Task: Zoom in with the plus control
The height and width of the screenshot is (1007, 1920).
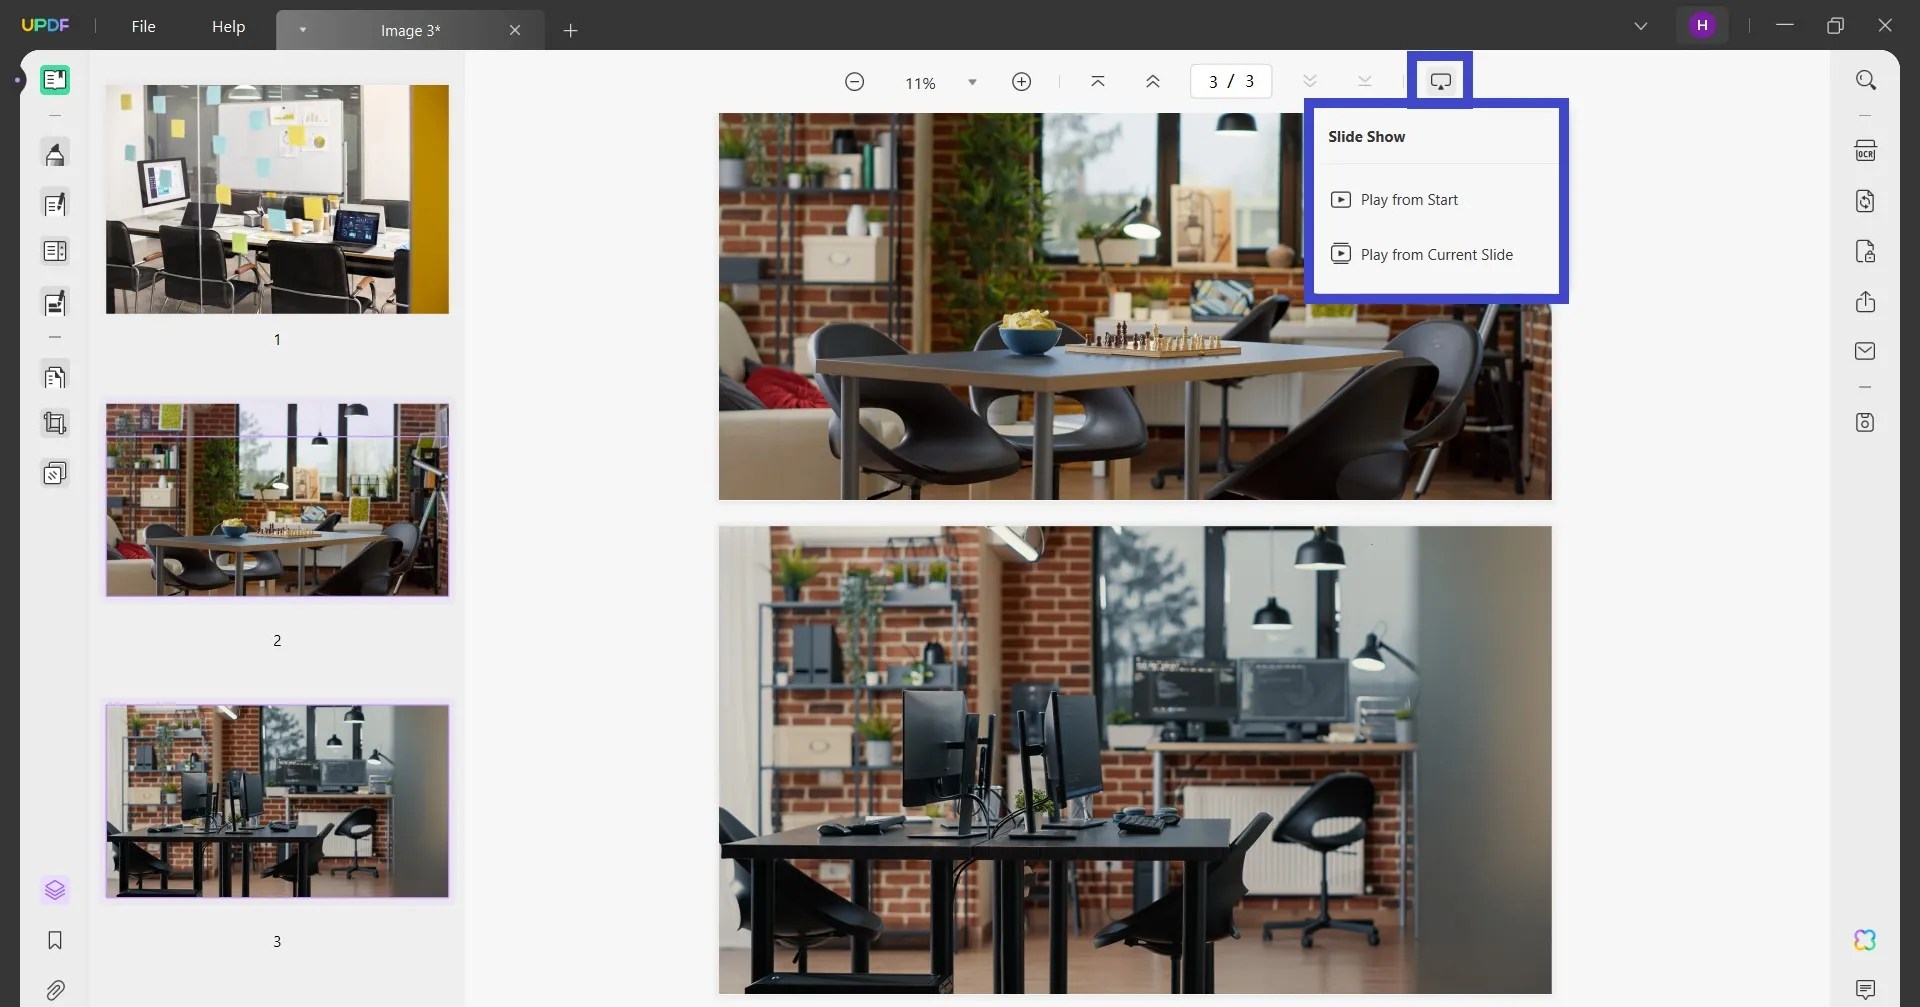Action: pyautogui.click(x=1021, y=82)
